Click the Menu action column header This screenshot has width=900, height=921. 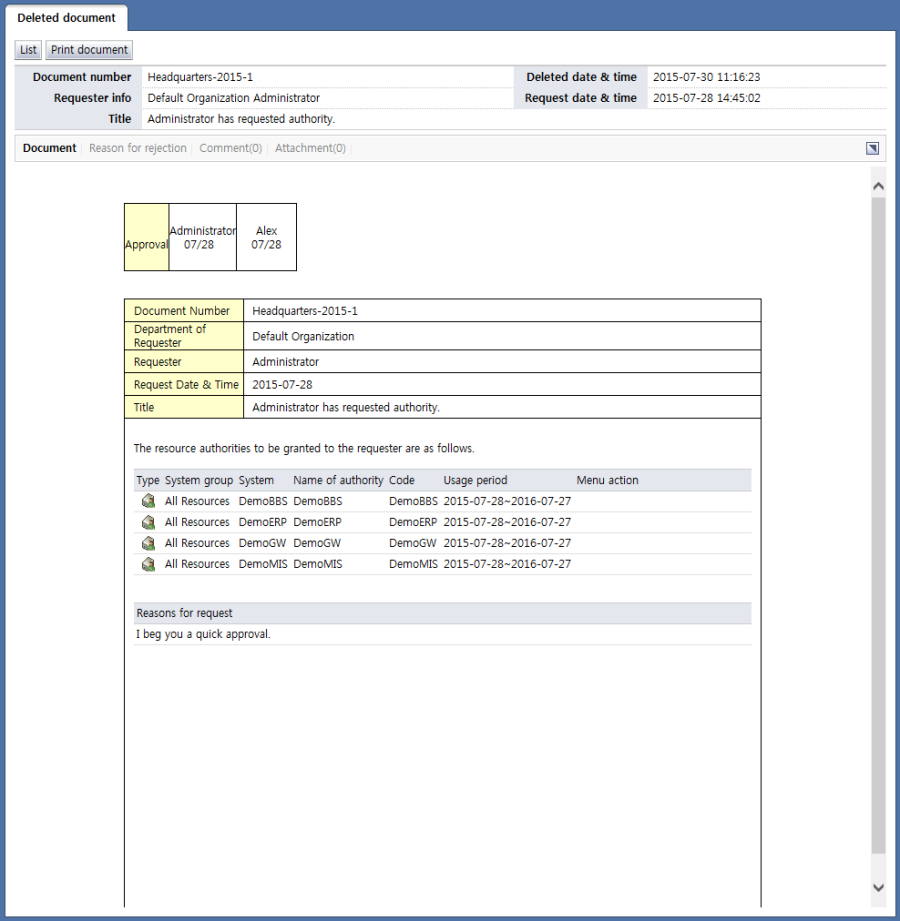coord(607,480)
